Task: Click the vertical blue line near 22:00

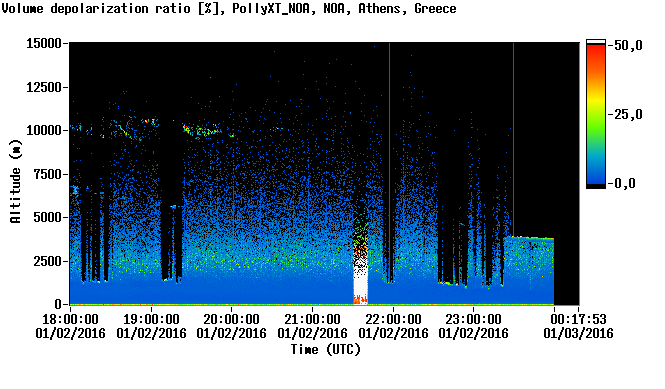Action: 389,161
